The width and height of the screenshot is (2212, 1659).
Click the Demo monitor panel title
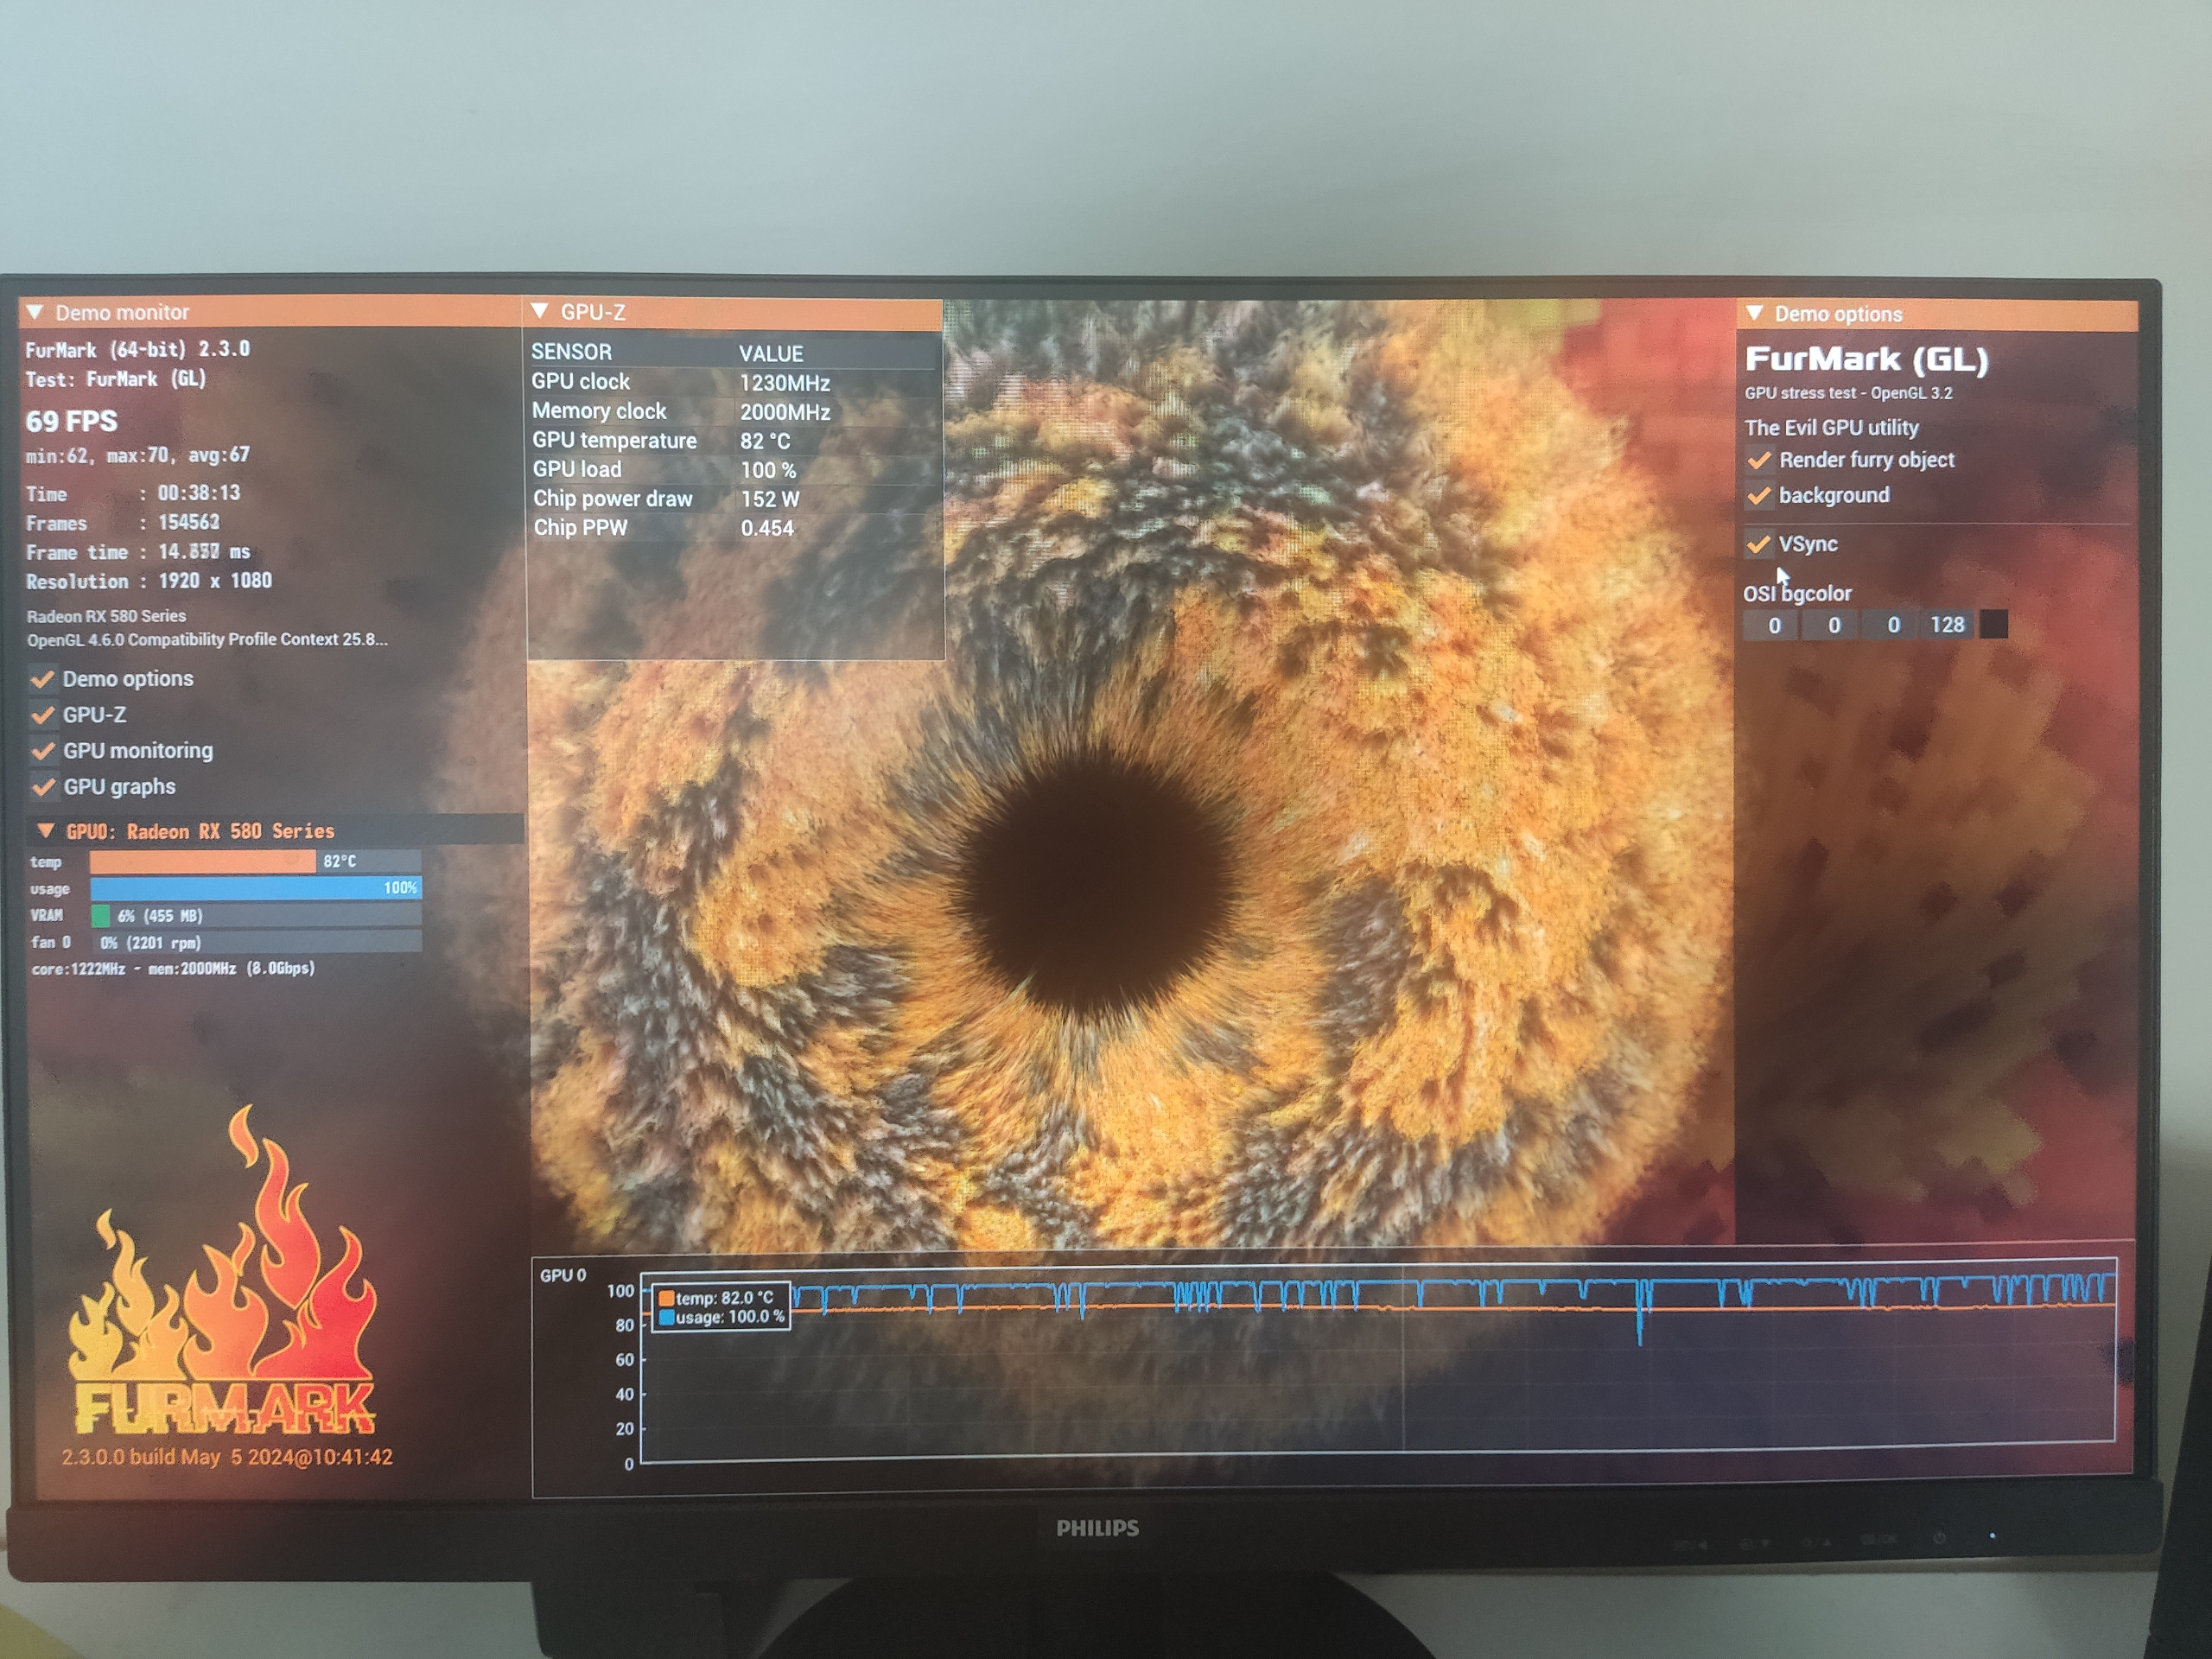(122, 312)
